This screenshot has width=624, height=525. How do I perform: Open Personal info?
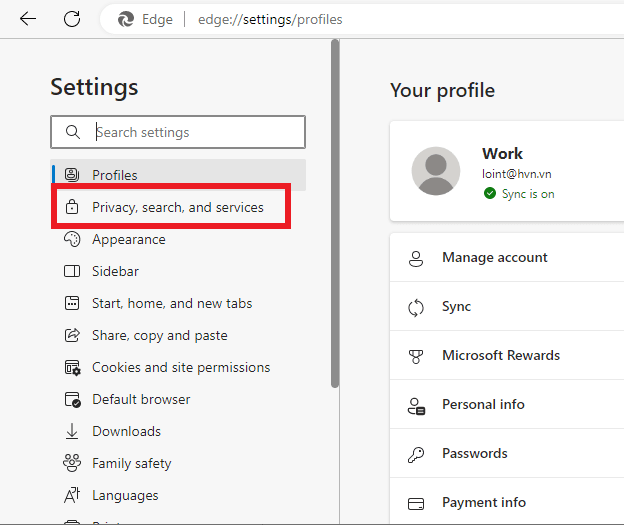pos(507,404)
